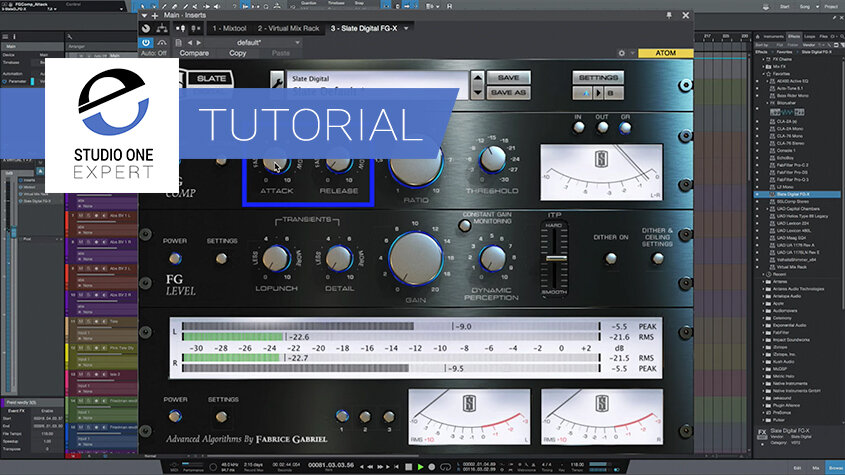845x475 pixels.
Task: Click the SAVE AS button
Action: (508, 93)
